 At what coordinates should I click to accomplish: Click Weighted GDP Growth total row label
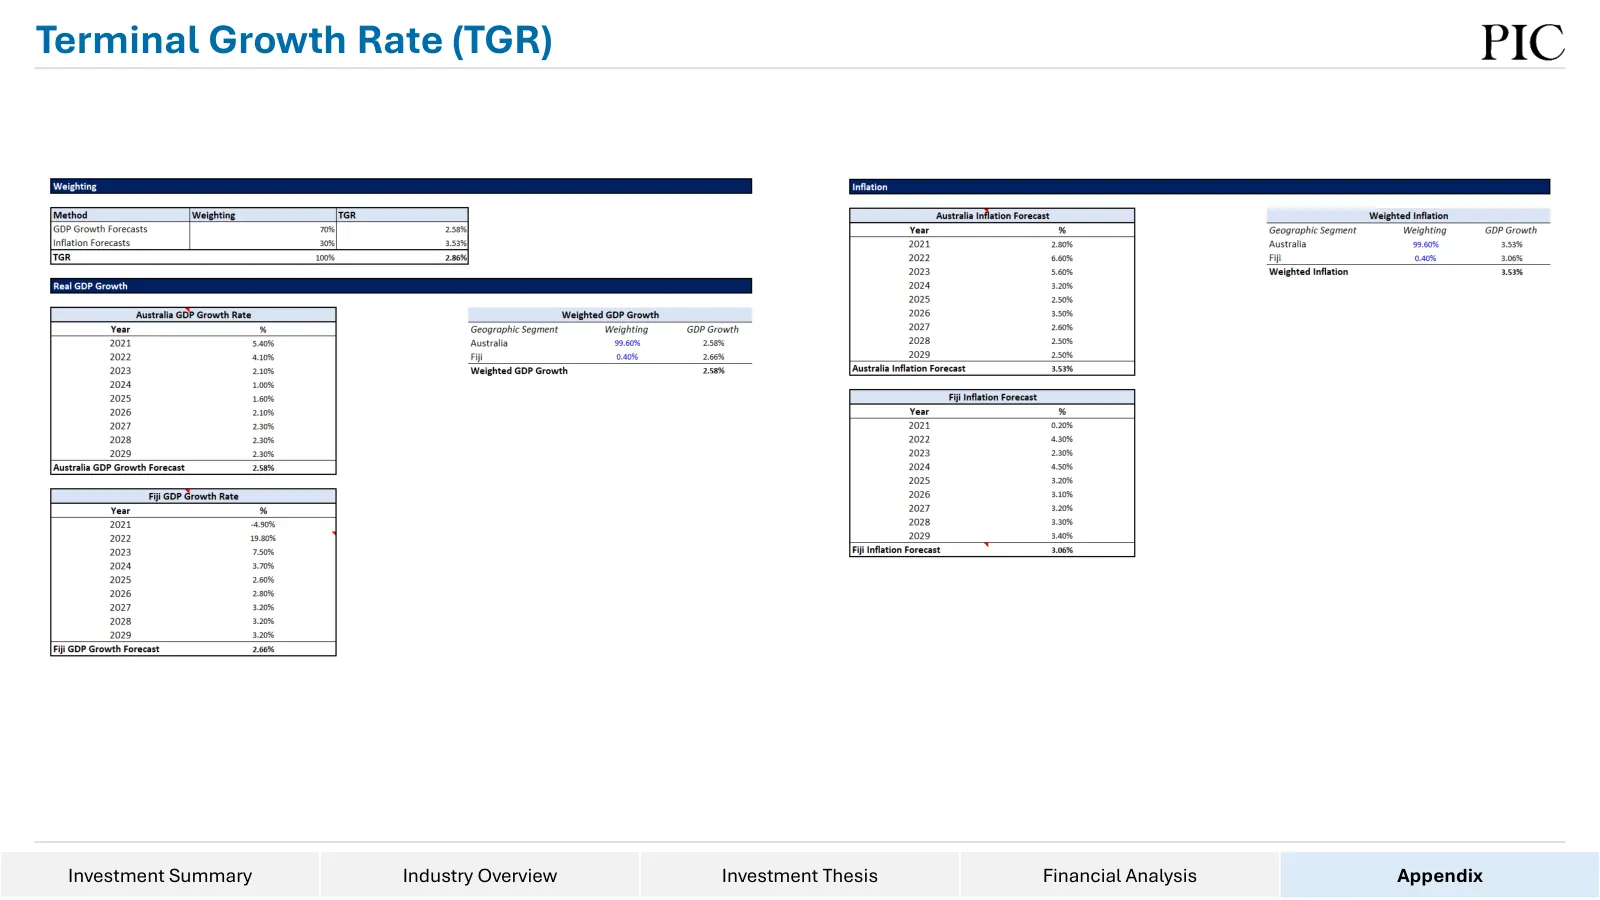(x=519, y=371)
